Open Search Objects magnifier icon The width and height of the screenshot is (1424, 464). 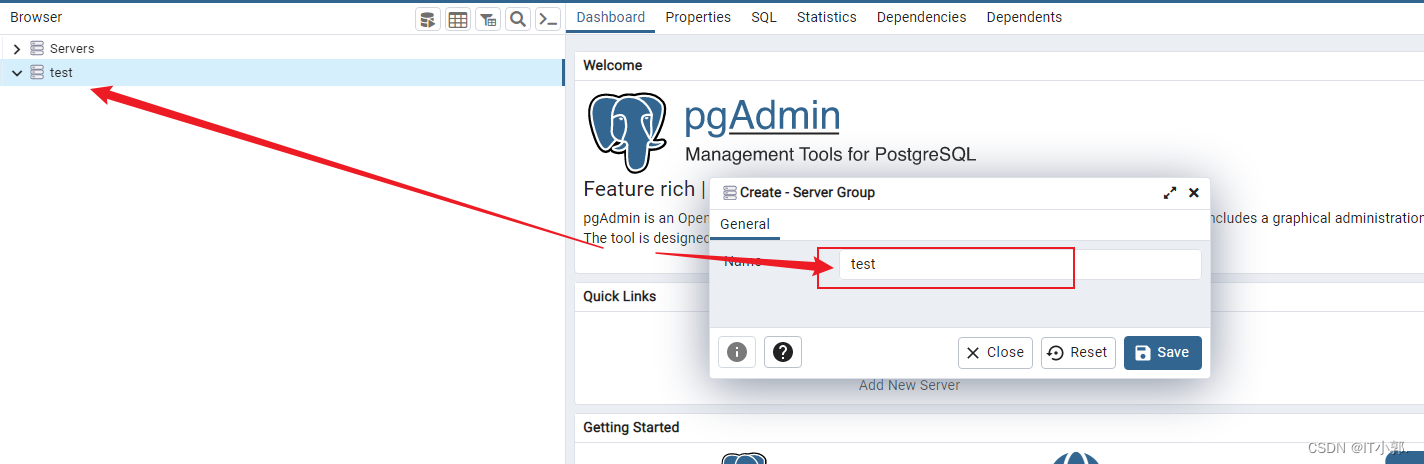coord(518,19)
